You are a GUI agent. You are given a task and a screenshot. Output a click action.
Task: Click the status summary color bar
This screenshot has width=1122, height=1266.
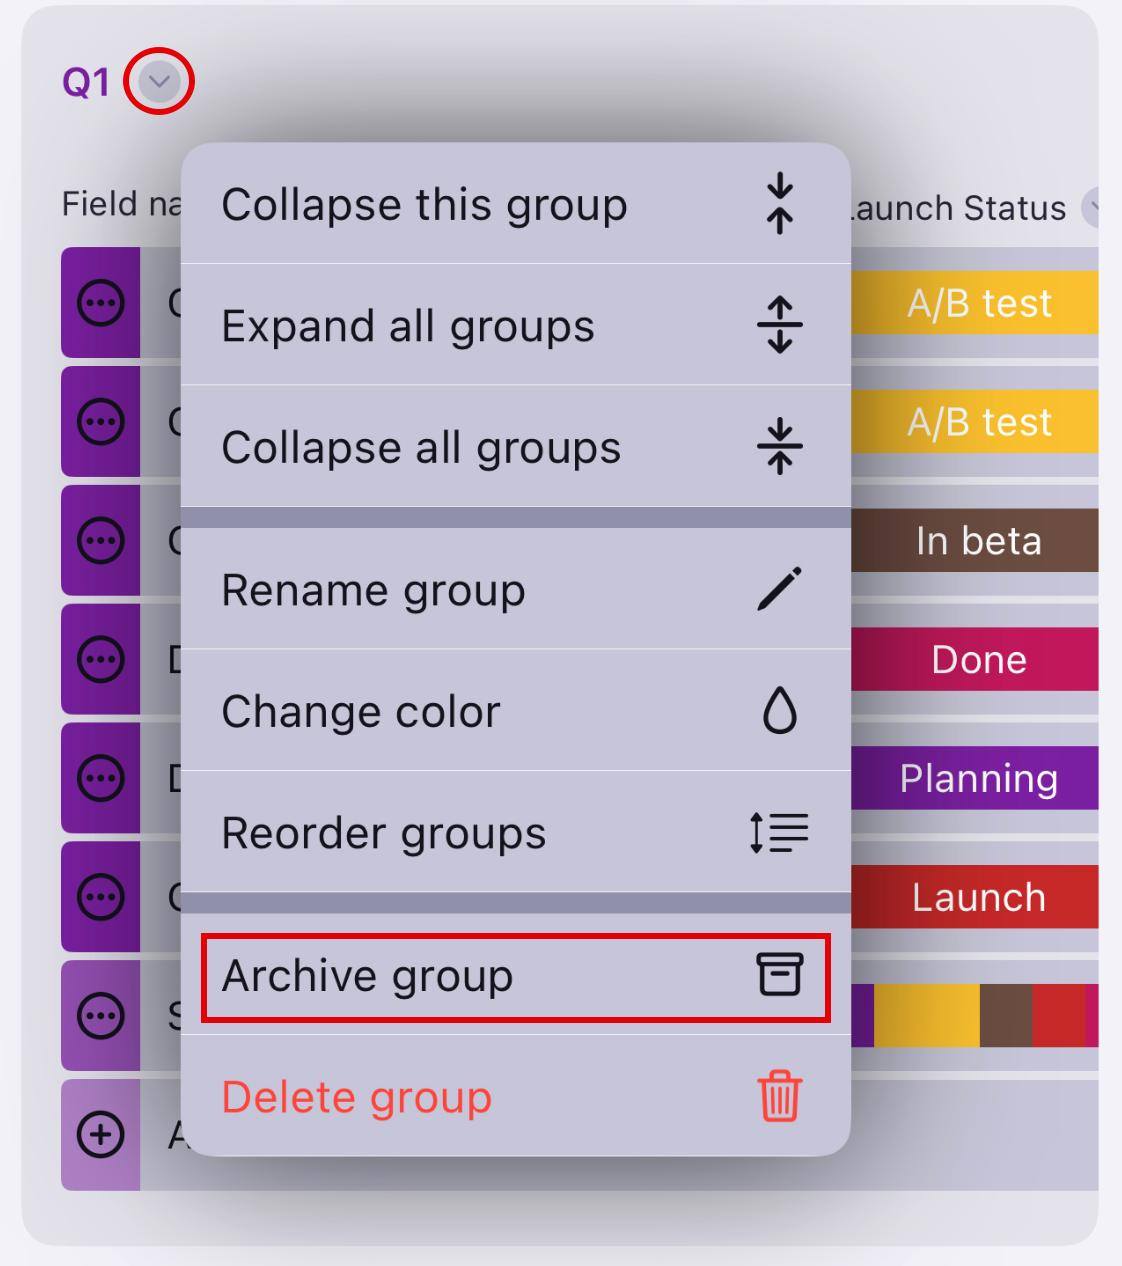[976, 1016]
